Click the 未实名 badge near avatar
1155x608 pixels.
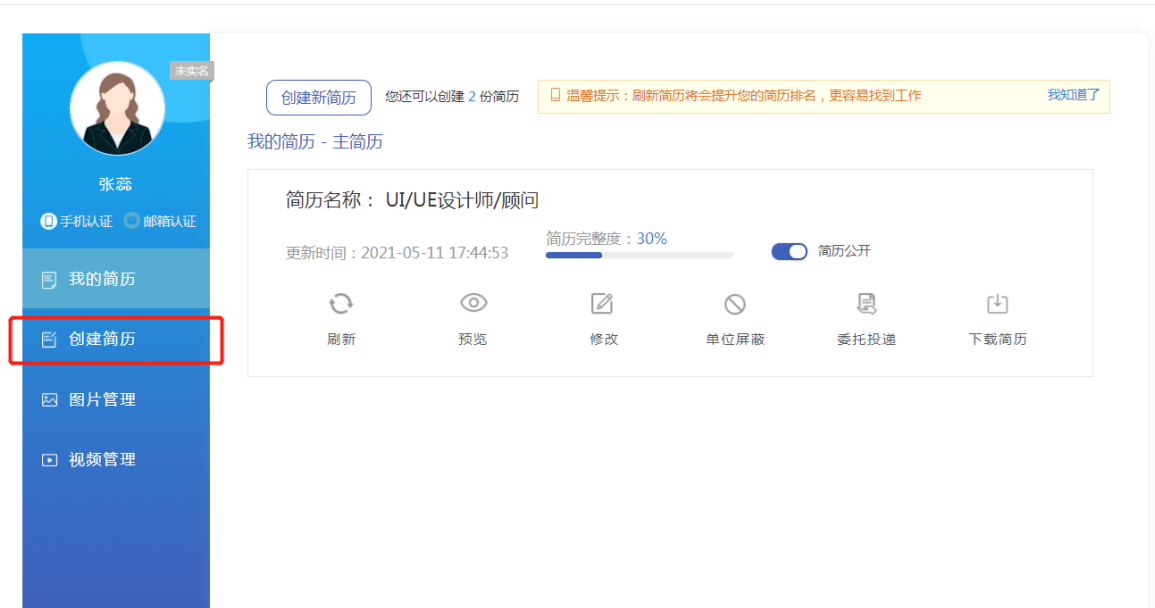(x=191, y=71)
